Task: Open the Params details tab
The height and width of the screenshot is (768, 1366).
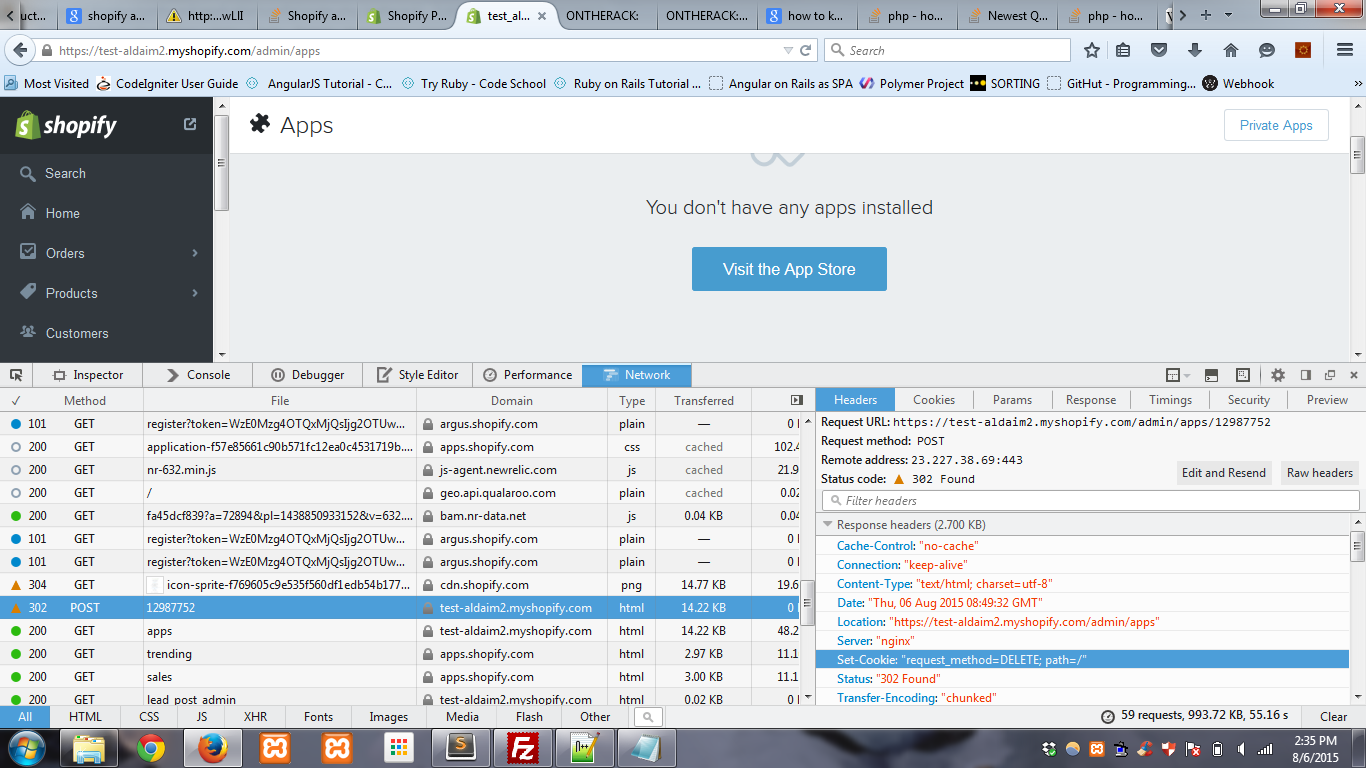Action: tap(1012, 400)
